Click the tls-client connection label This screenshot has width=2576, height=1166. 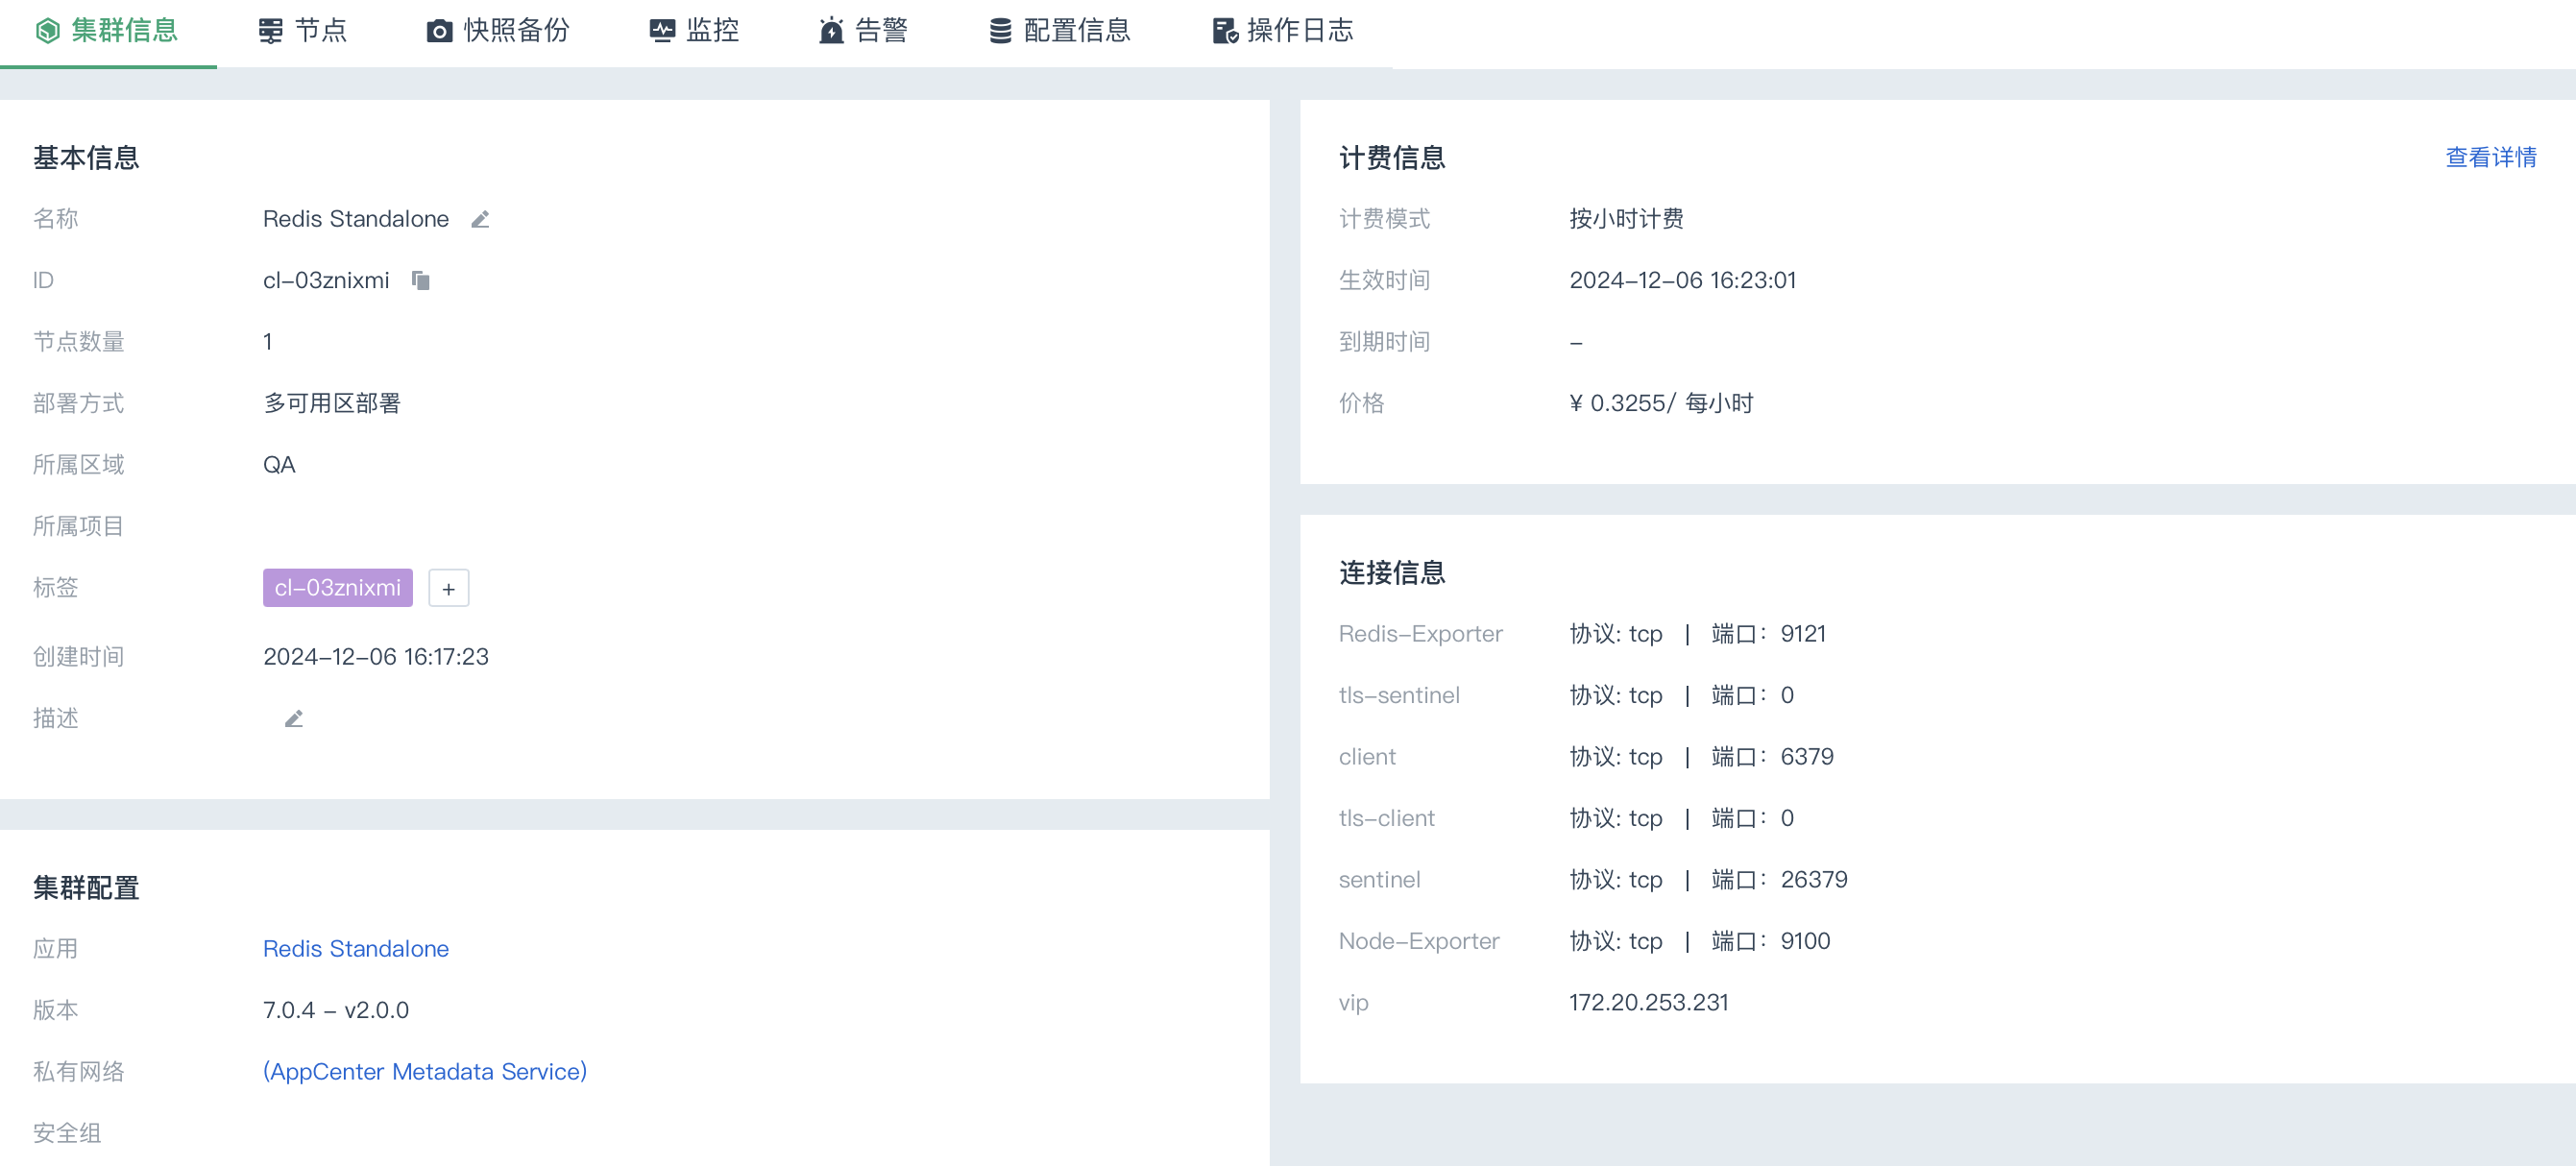1387,819
